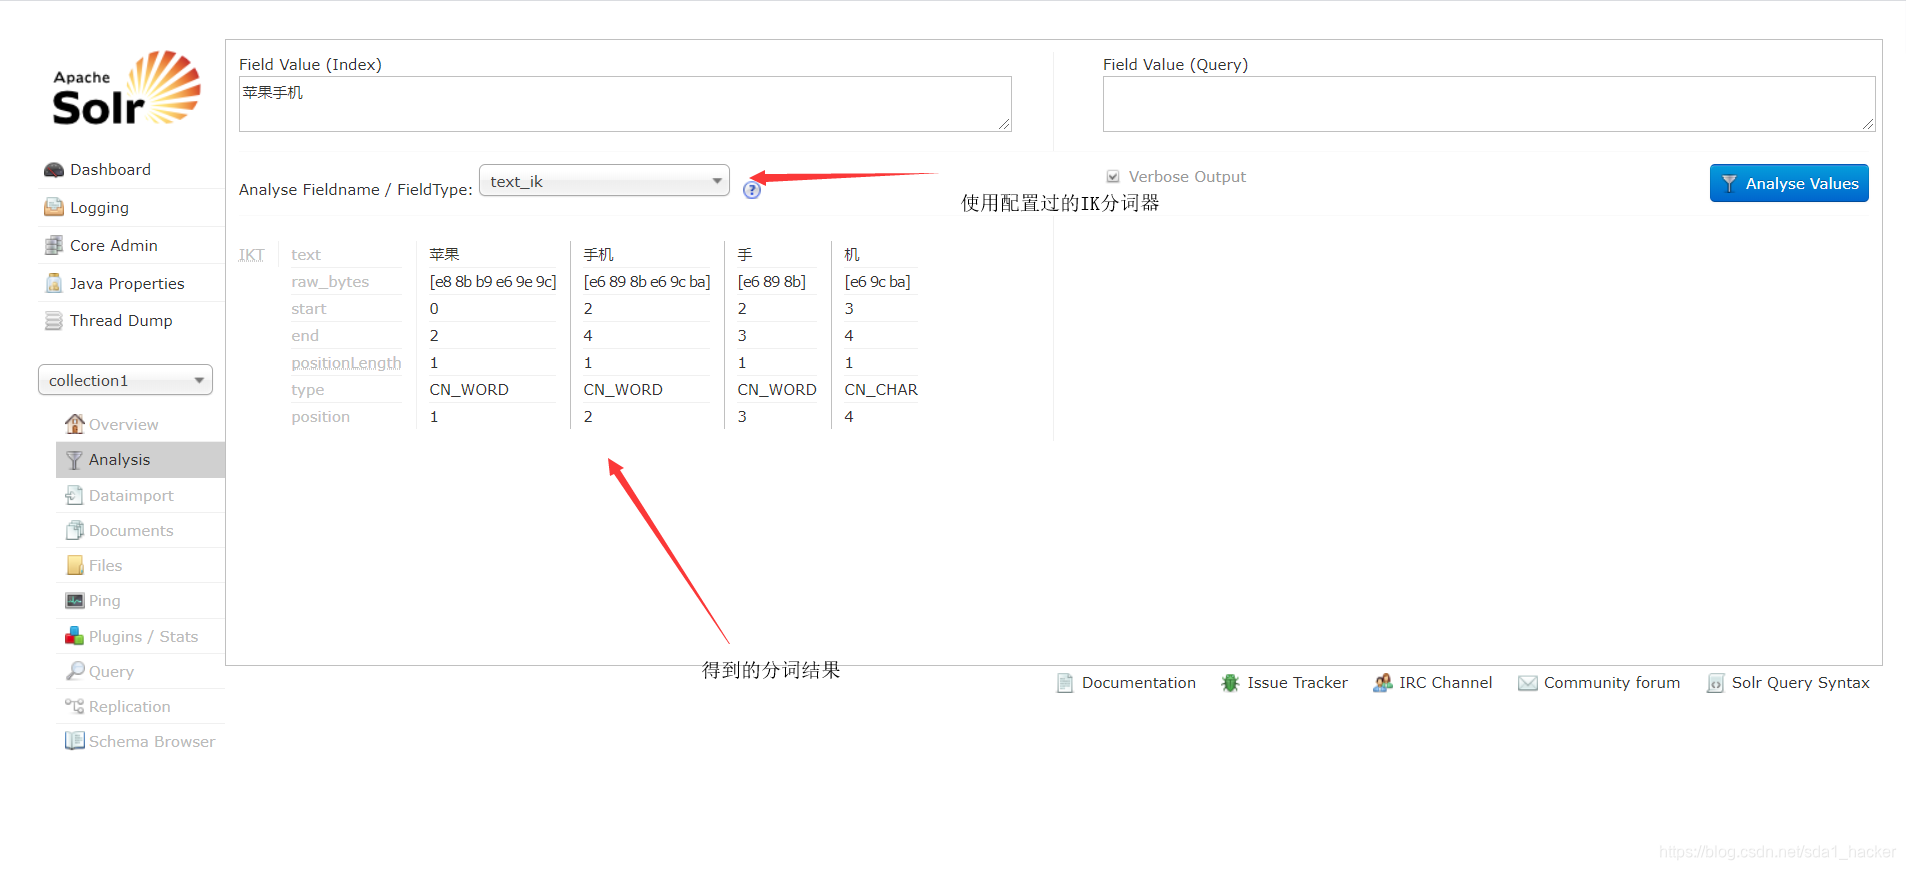Click the Overview house icon
The width and height of the screenshot is (1906, 870).
75,423
